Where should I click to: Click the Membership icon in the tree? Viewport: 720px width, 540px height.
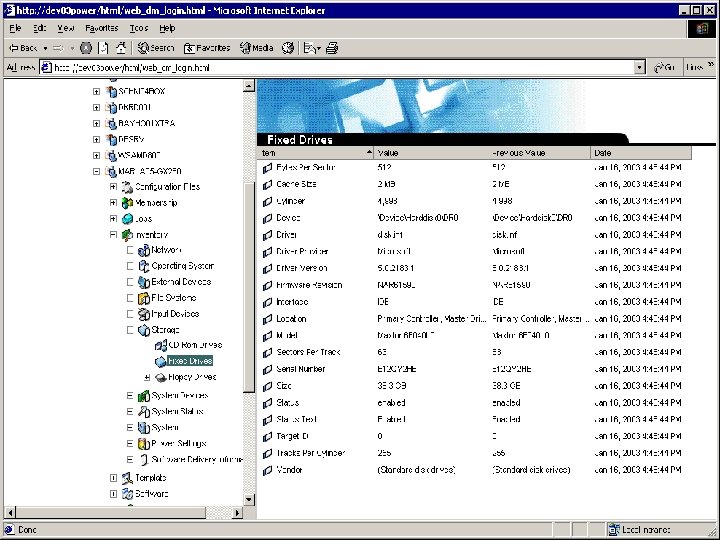(x=127, y=203)
